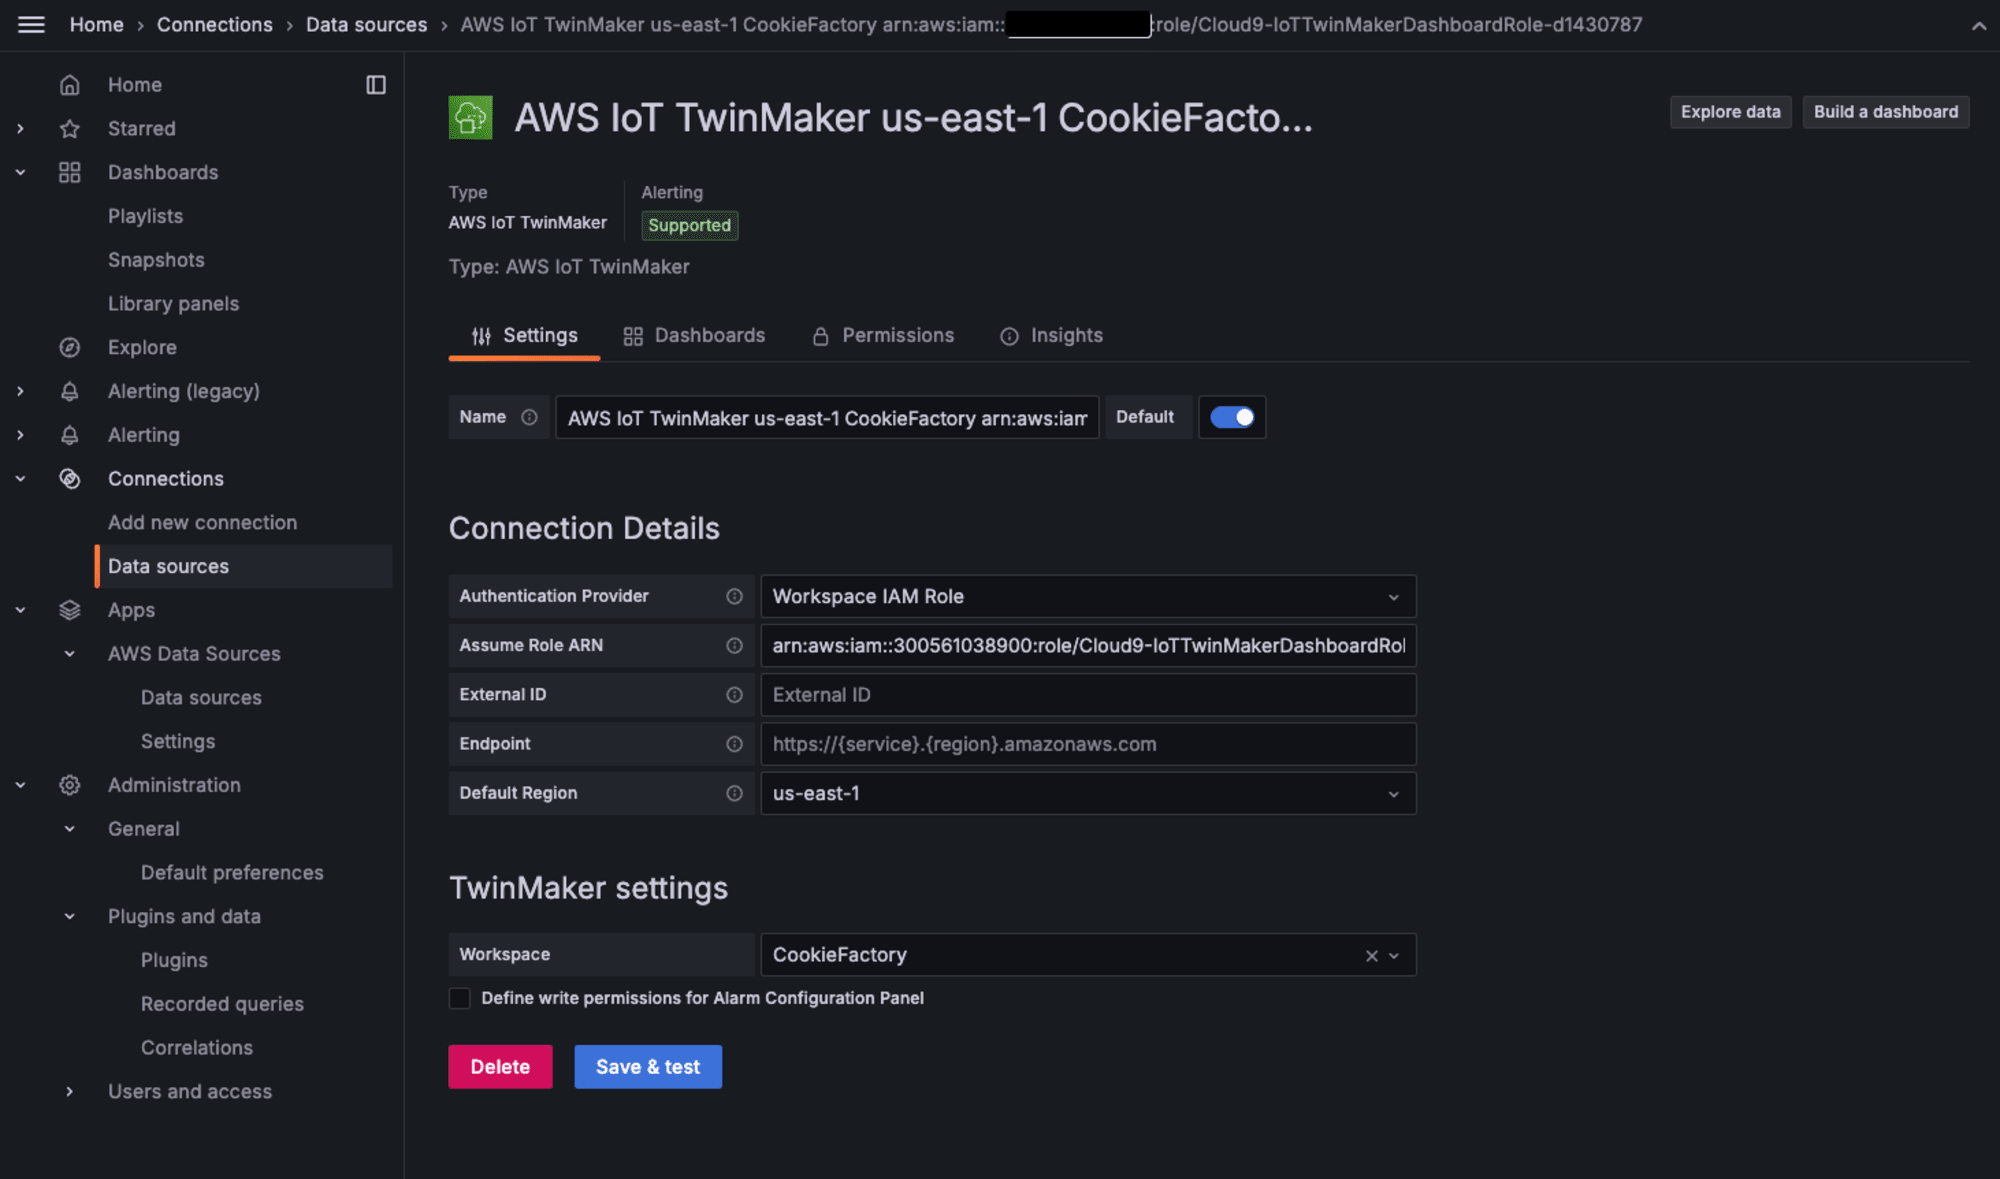Switch to the Dashboards tab
Image resolution: width=2000 pixels, height=1179 pixels.
click(694, 336)
